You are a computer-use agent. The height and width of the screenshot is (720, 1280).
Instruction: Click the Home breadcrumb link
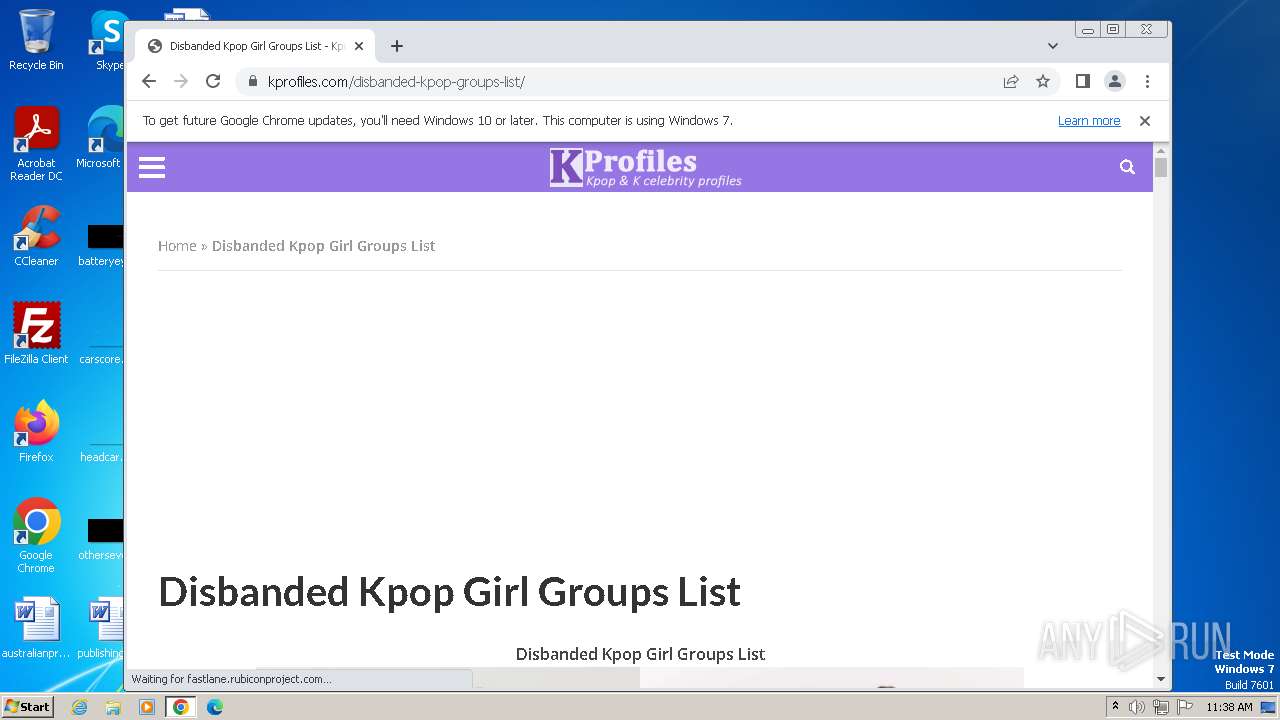tap(177, 246)
